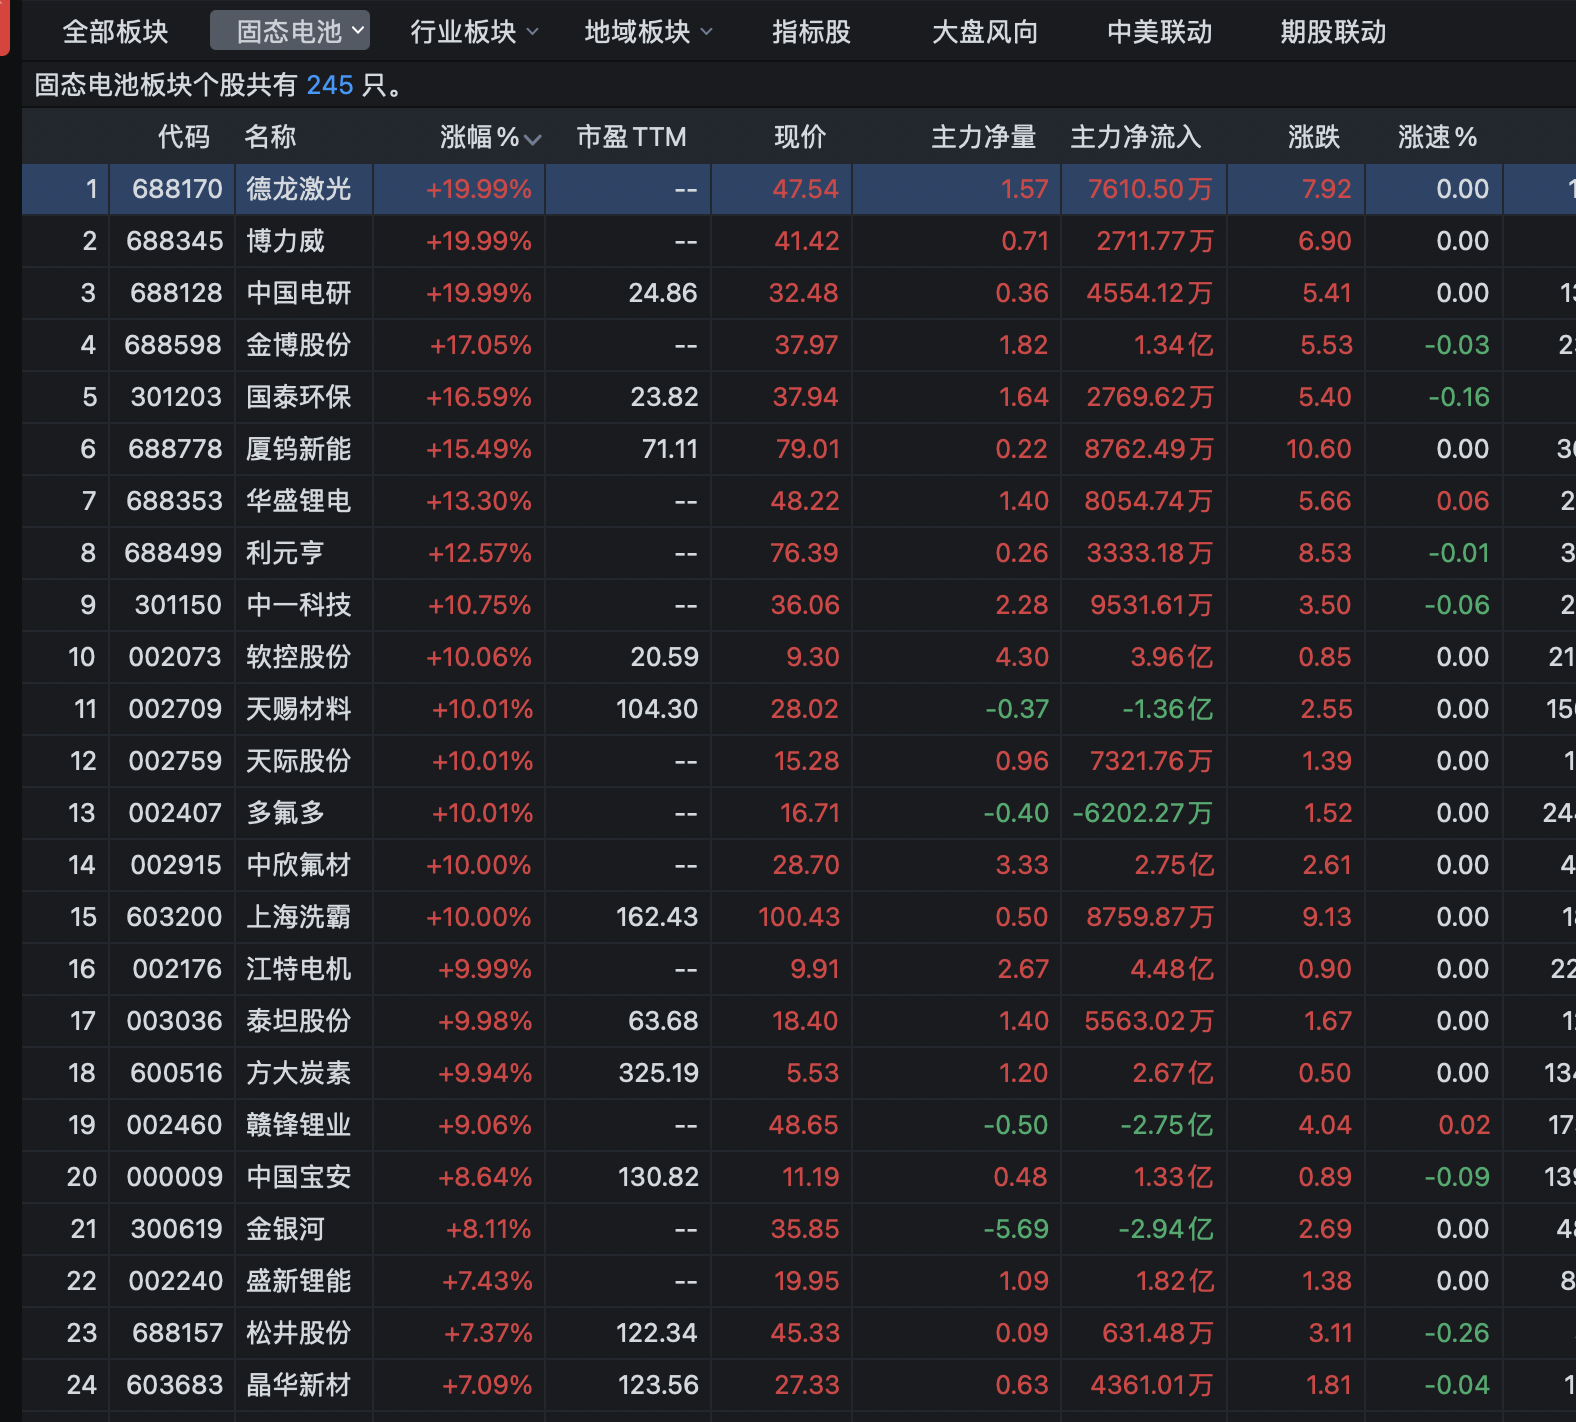1576x1422 pixels.
Task: Select stock name 盛新锂能
Action: click(x=299, y=1281)
